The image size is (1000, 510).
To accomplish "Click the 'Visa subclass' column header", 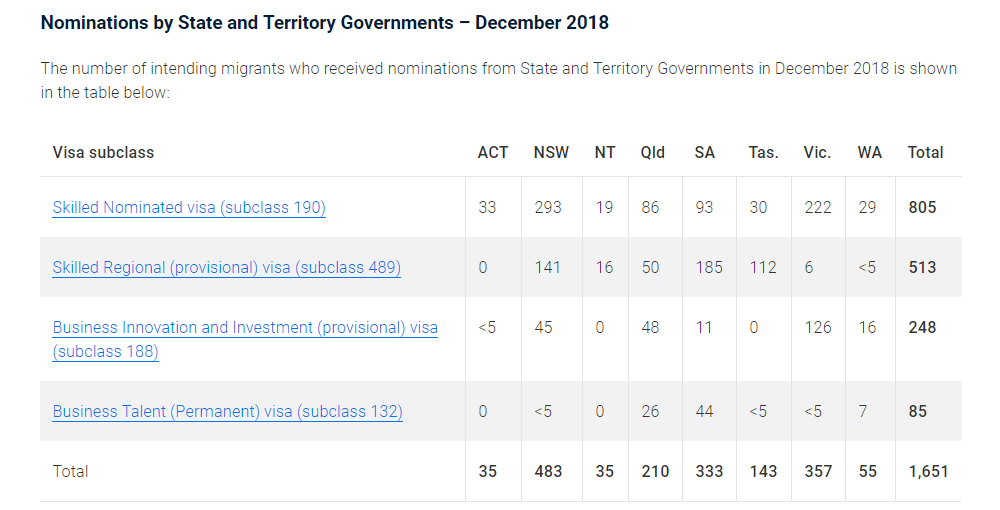I will [x=103, y=153].
